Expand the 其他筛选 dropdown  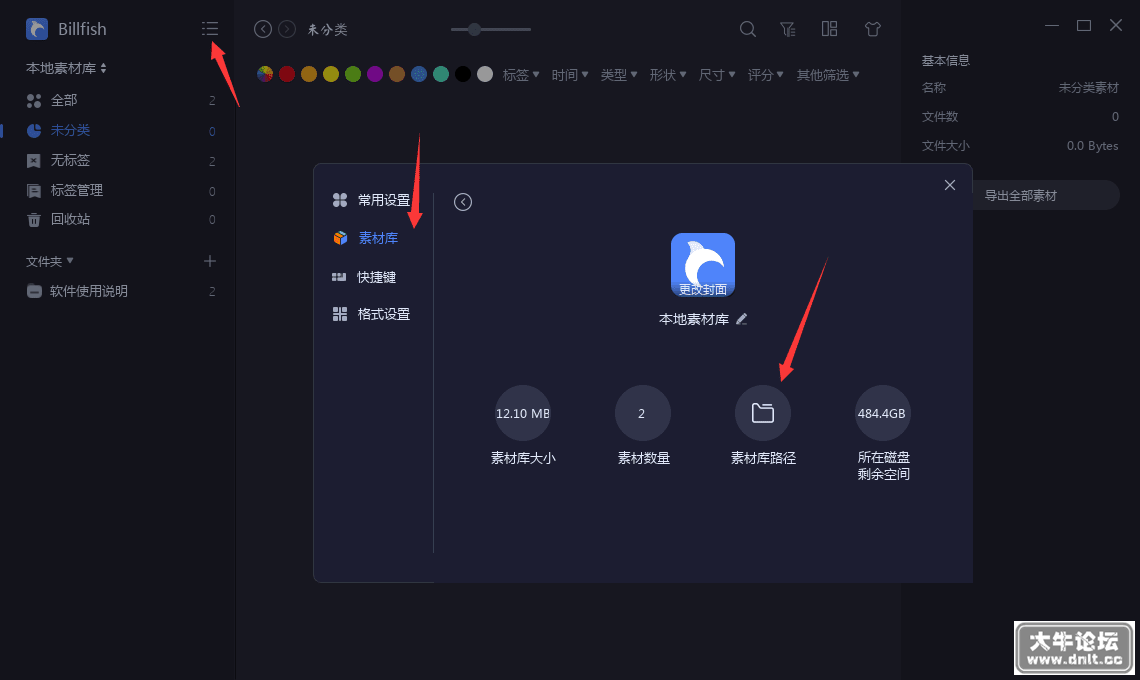(828, 75)
